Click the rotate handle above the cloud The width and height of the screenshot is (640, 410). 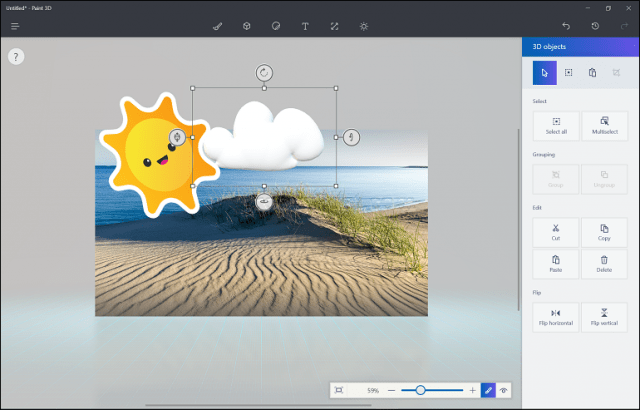[264, 73]
